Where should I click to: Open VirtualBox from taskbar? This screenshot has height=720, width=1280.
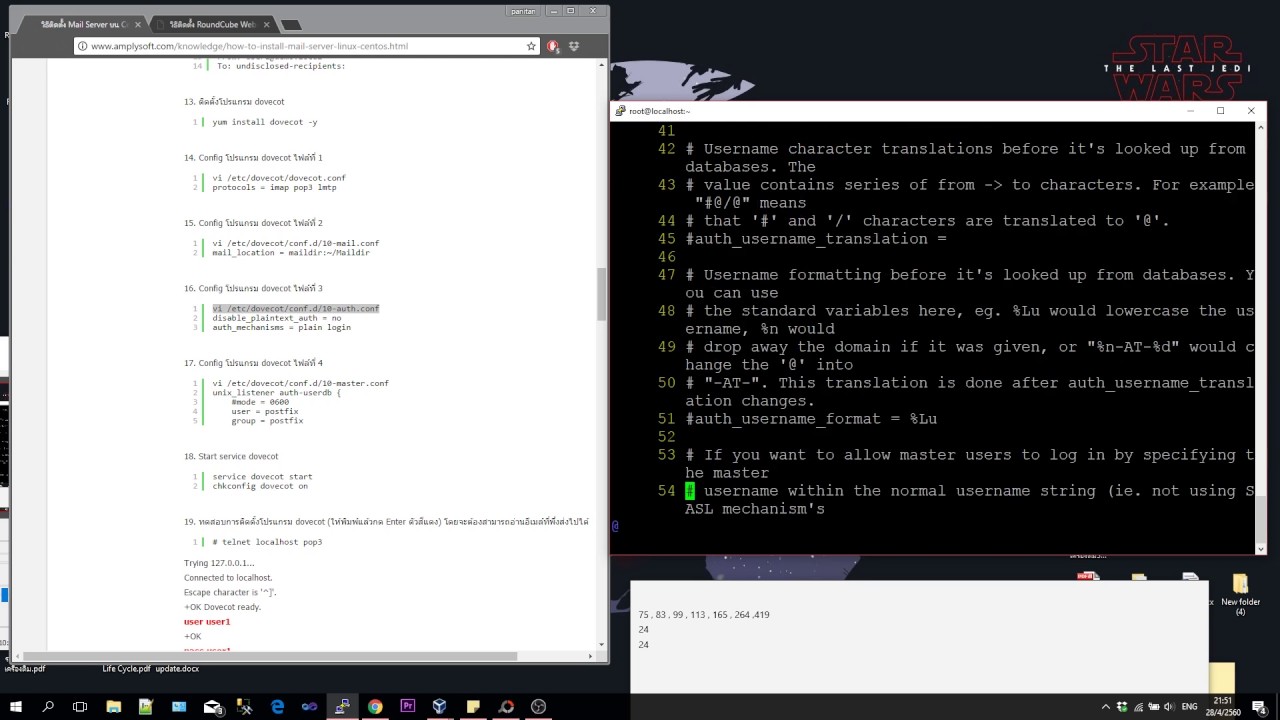coord(440,707)
